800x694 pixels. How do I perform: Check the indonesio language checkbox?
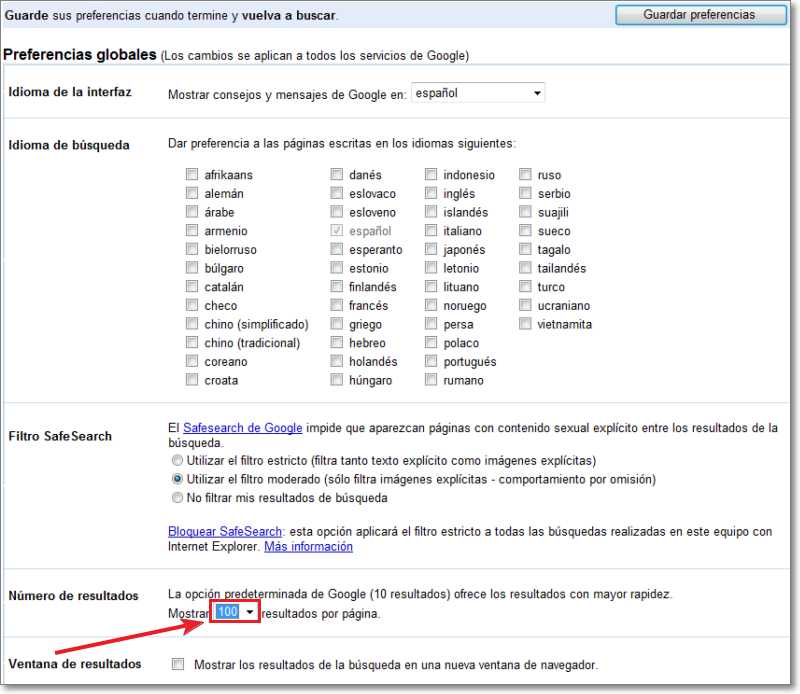(431, 175)
